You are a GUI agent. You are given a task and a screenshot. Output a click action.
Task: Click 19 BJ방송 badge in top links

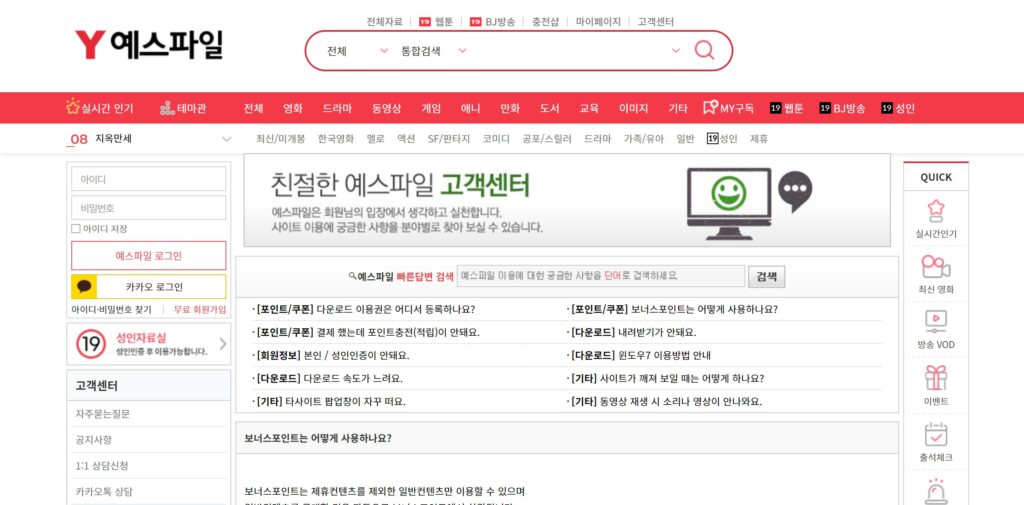(x=492, y=22)
